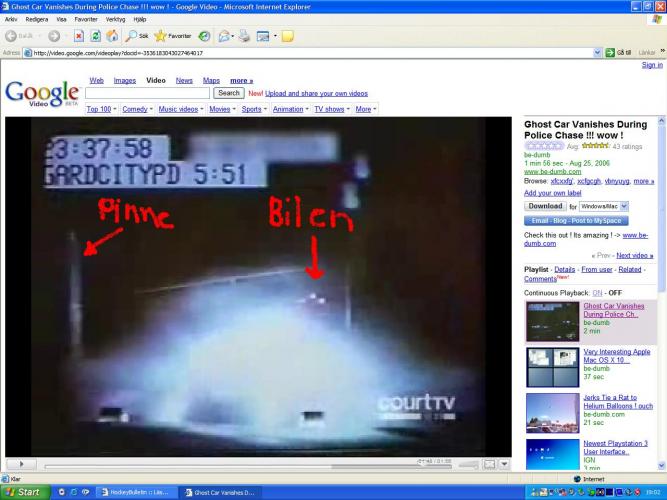The image size is (667, 500).
Task: Toggle full screen video icon
Action: coord(490,464)
